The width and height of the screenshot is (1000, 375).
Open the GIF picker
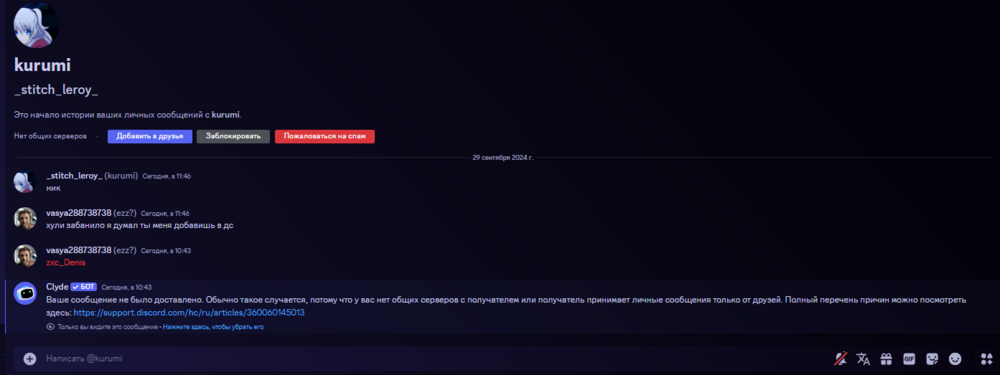point(909,358)
